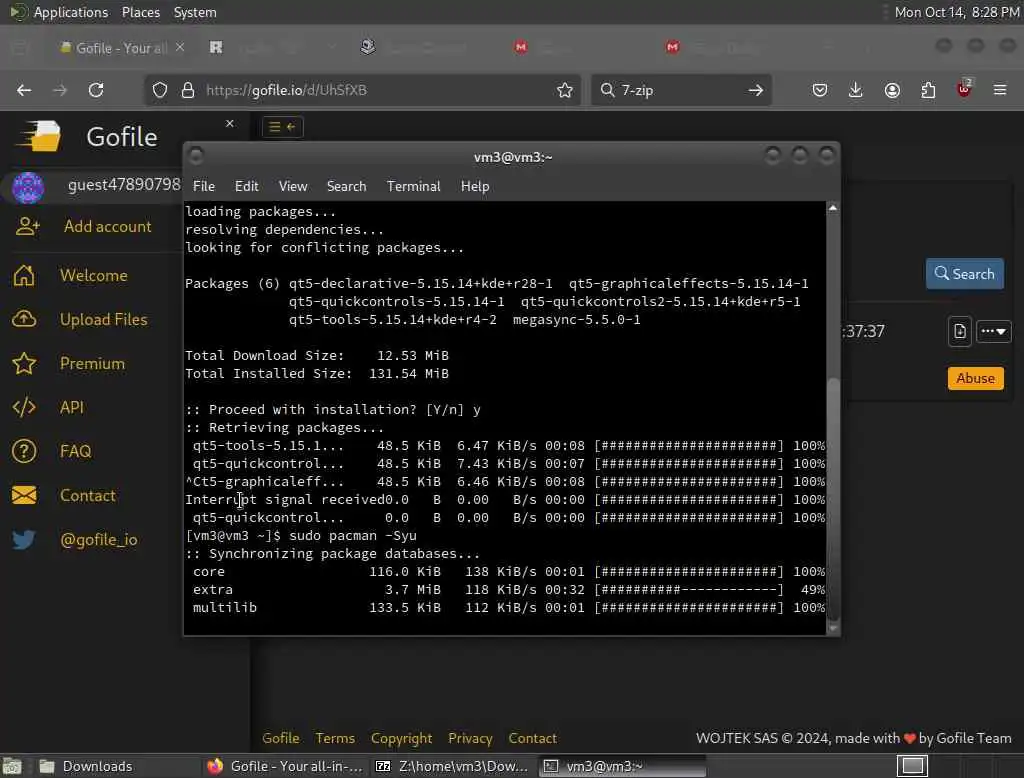The width and height of the screenshot is (1024, 778).
Task: Open Add account link in sidebar
Action: 108,227
